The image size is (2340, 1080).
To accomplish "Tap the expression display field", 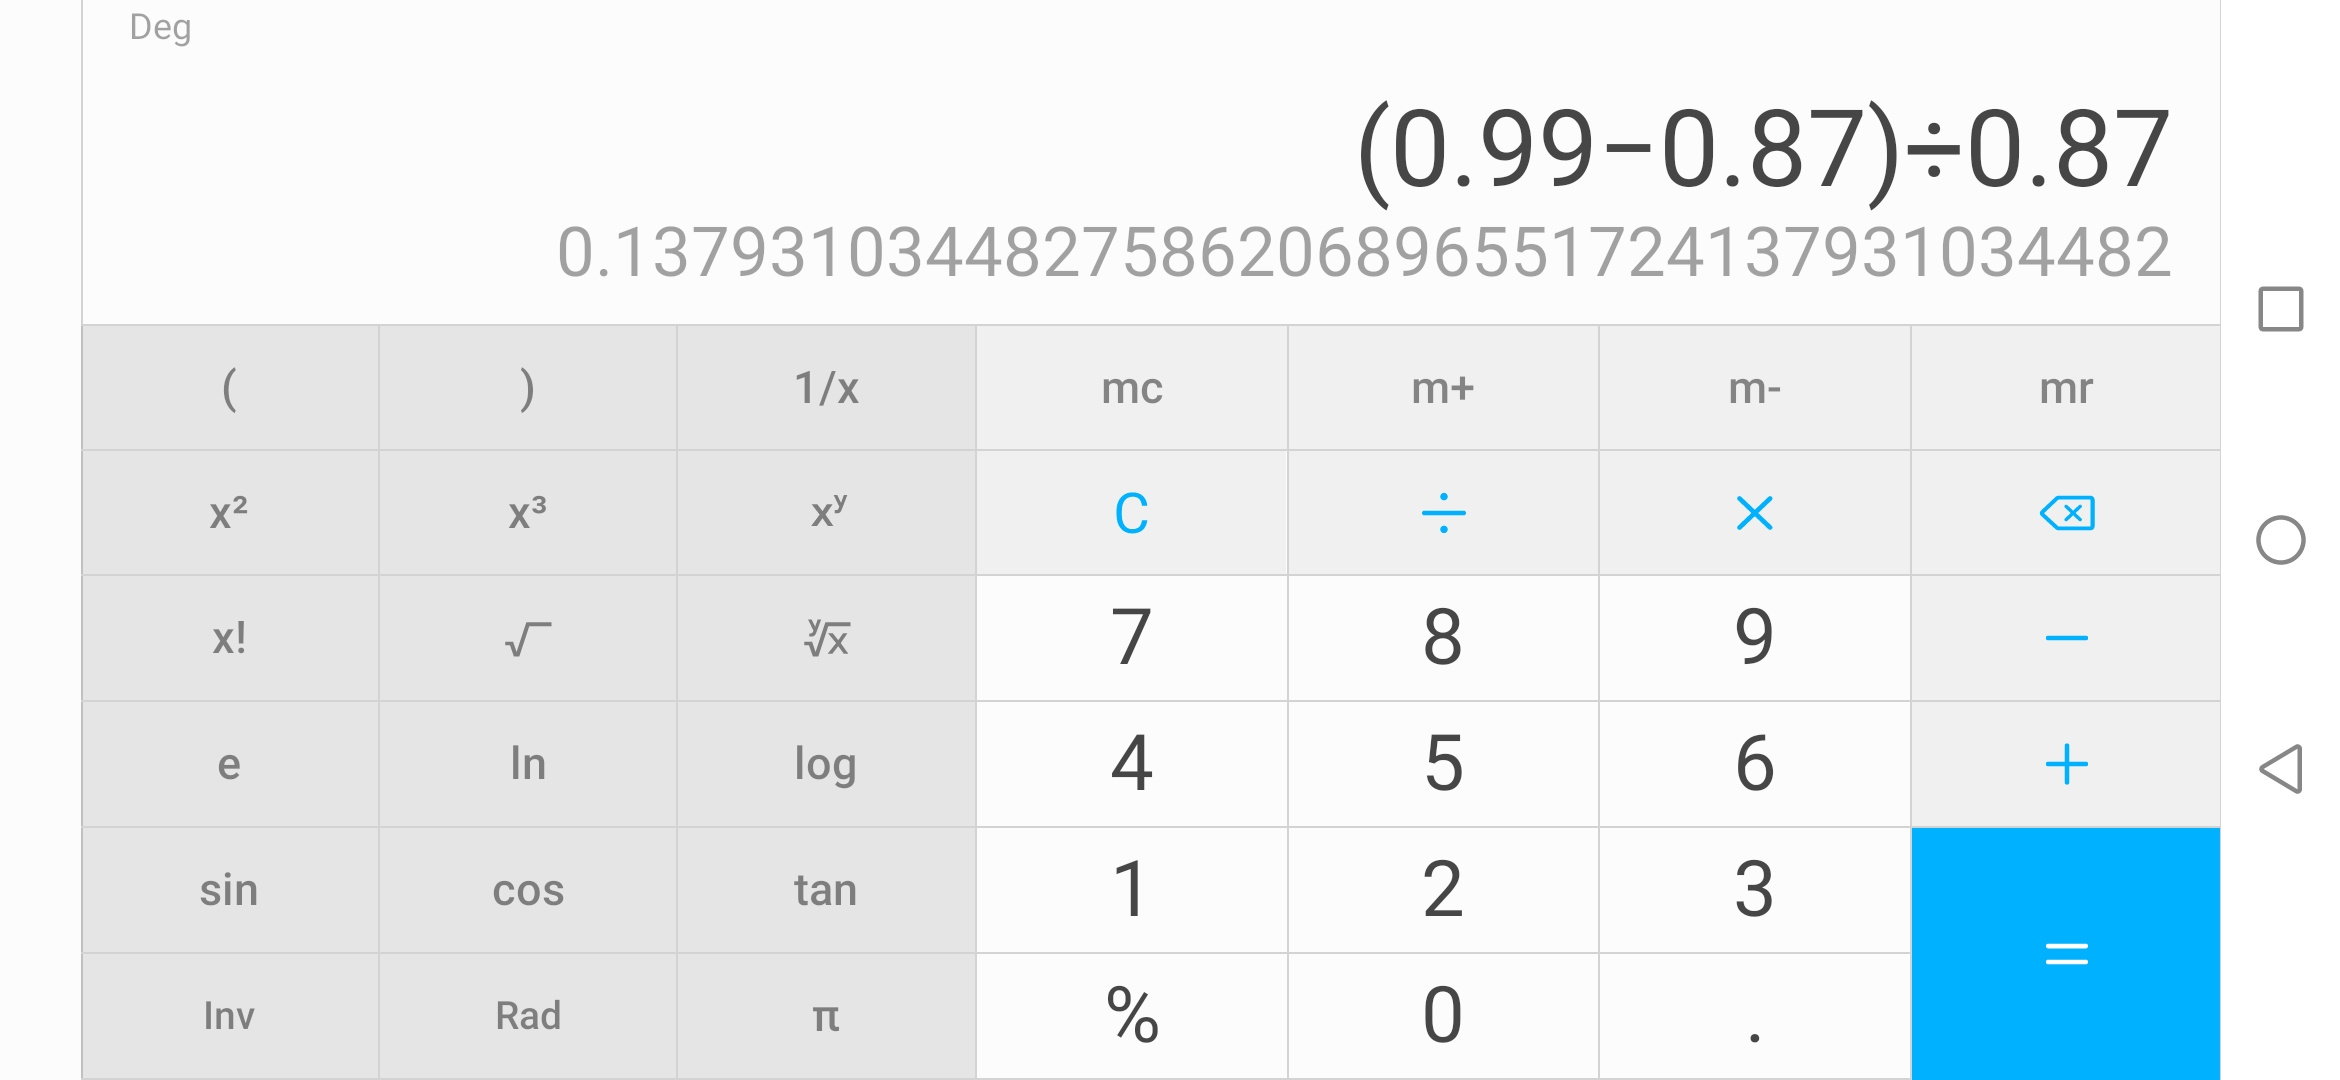I will click(x=1764, y=150).
